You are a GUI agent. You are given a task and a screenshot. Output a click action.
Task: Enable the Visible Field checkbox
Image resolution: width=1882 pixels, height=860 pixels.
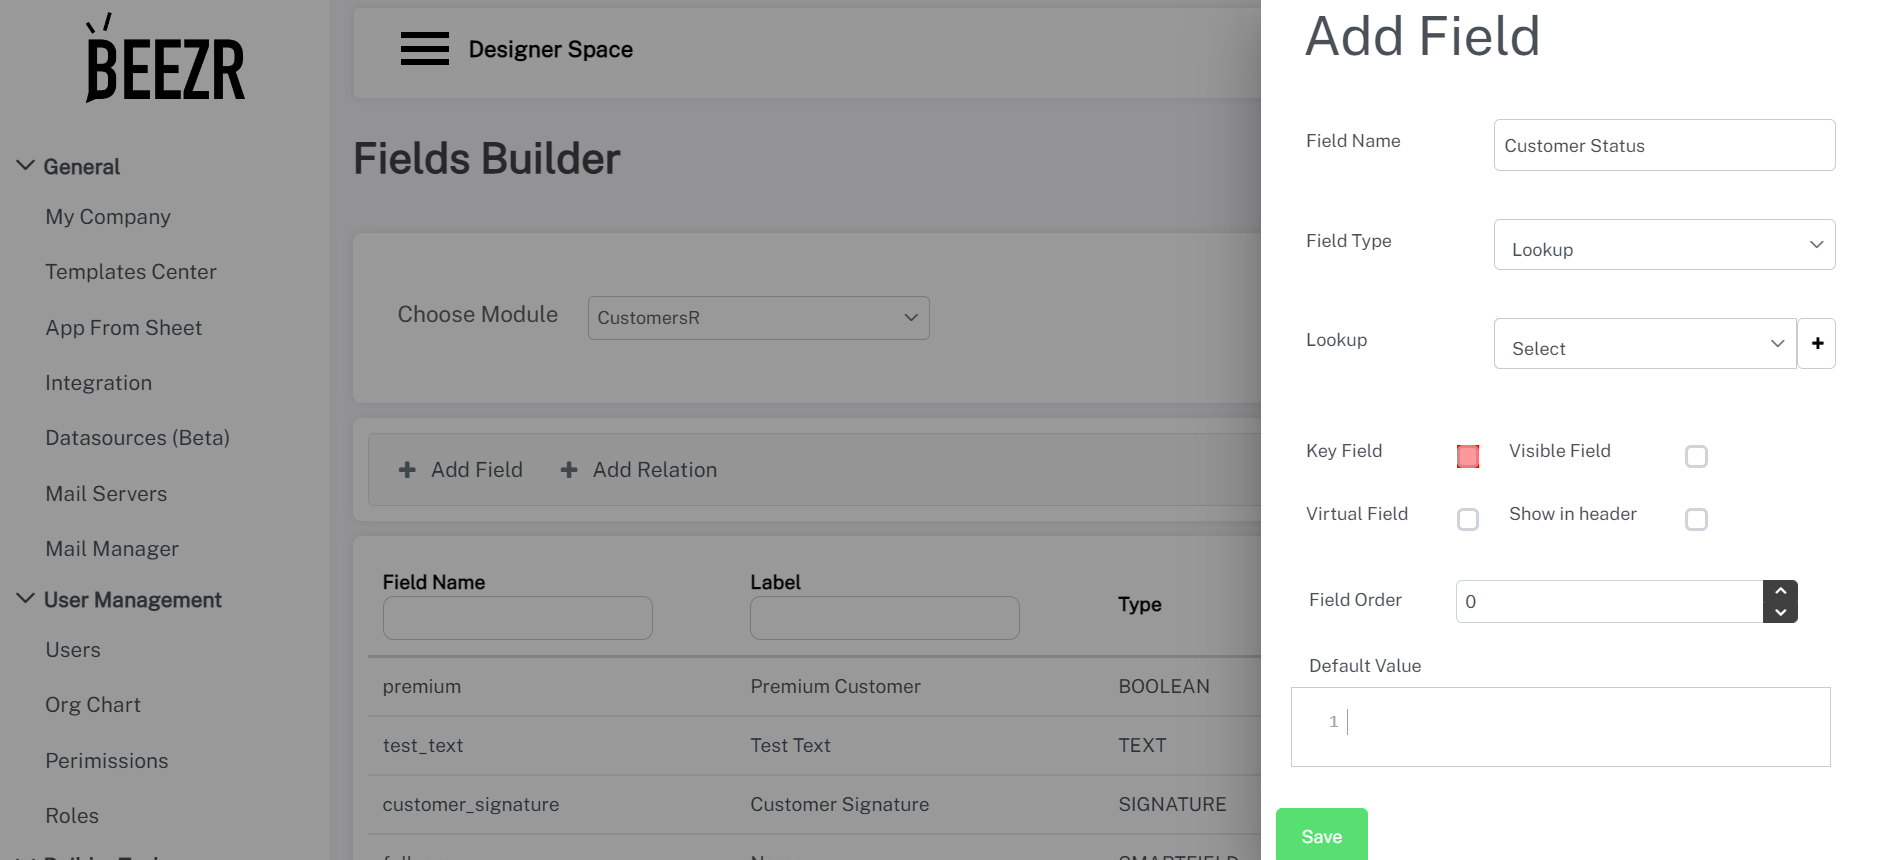pyautogui.click(x=1696, y=456)
